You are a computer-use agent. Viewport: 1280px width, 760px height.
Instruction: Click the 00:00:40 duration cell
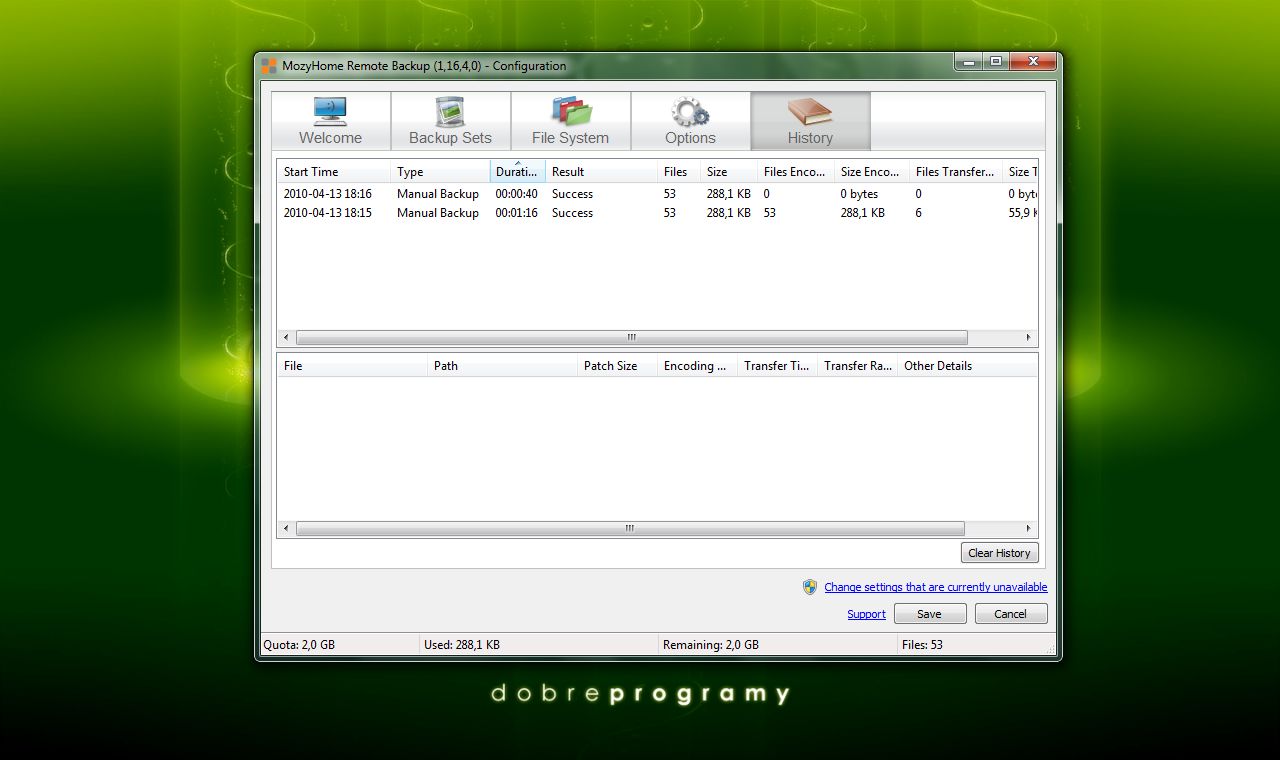(x=516, y=194)
